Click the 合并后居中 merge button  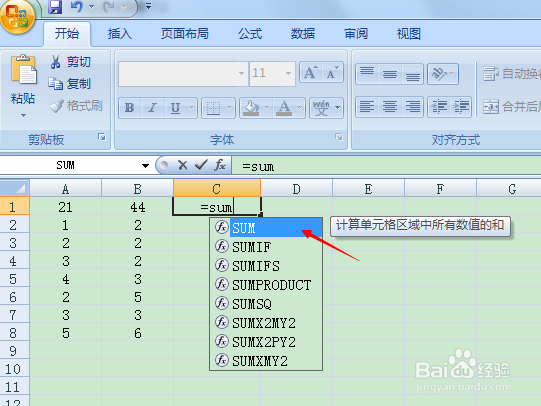pos(512,107)
